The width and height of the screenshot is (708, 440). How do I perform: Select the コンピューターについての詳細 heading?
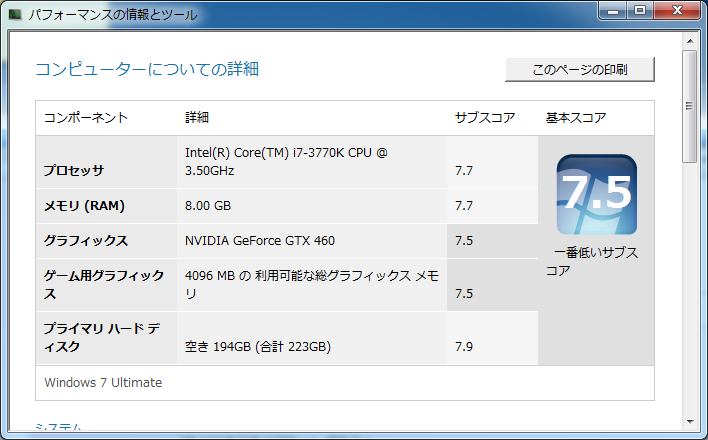click(147, 69)
